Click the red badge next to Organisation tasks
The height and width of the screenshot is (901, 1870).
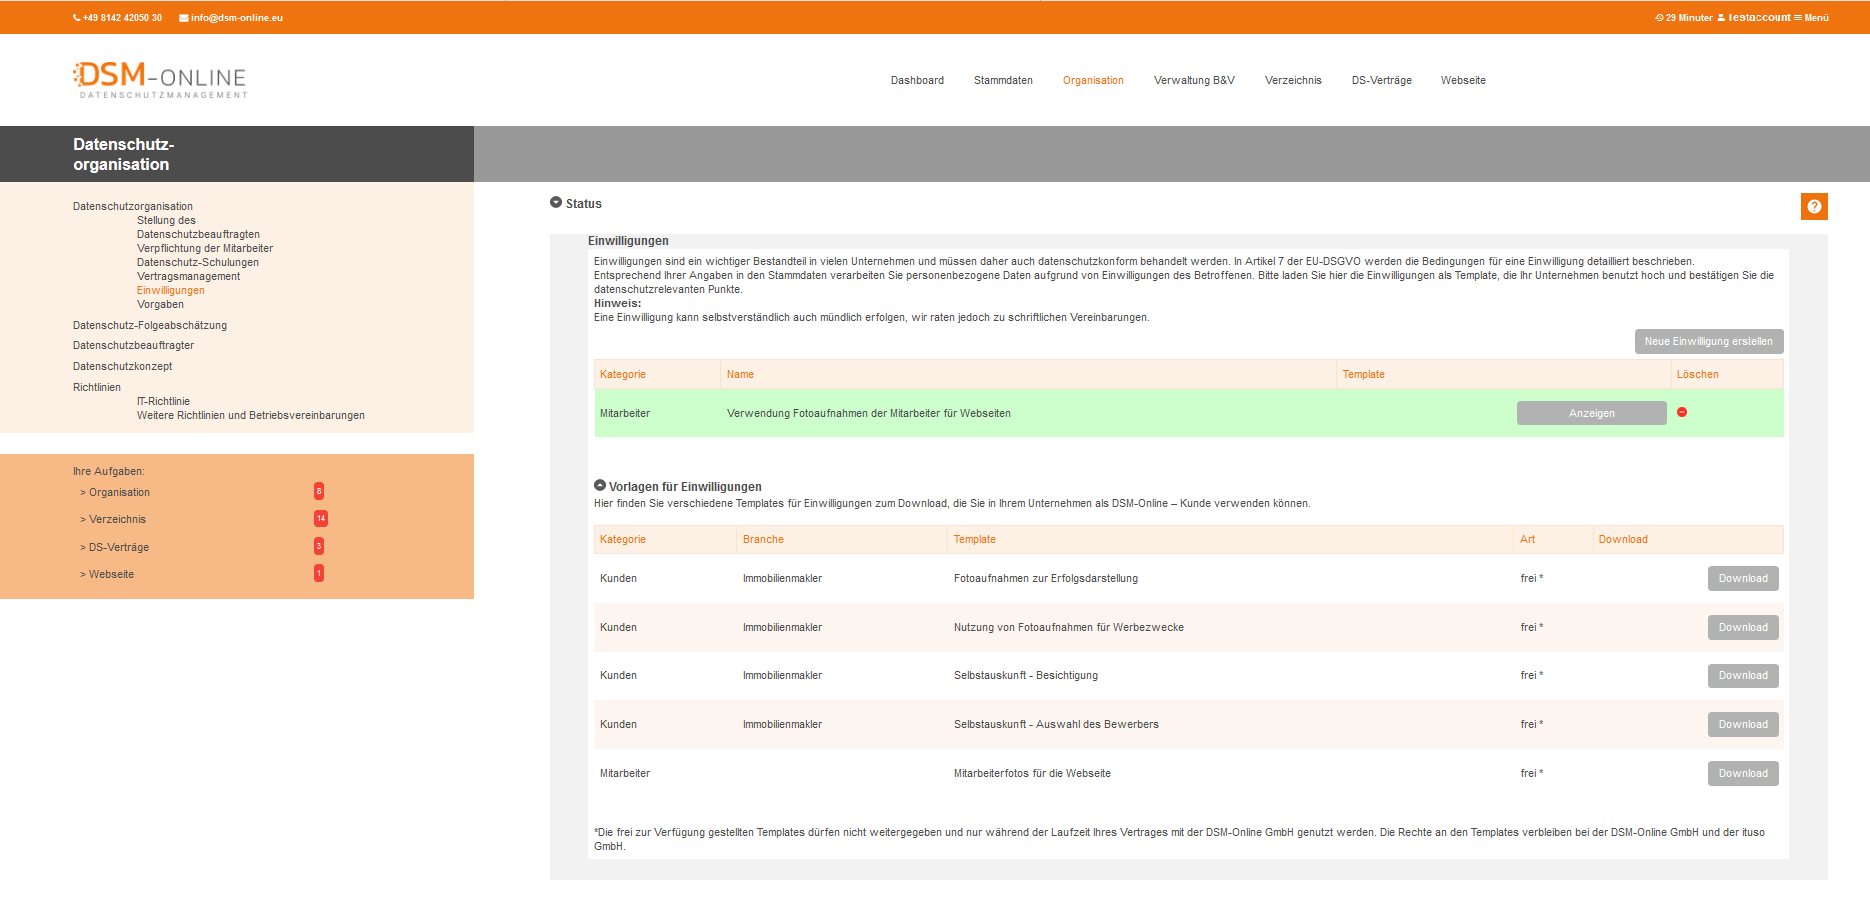click(x=319, y=491)
